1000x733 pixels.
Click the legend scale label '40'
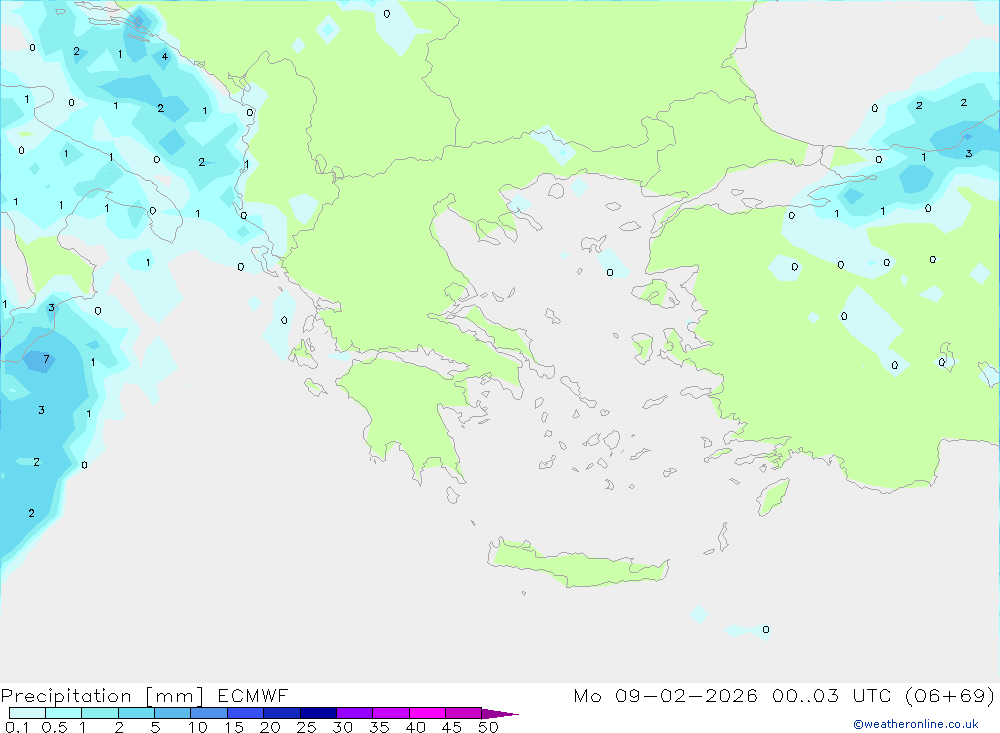(416, 727)
